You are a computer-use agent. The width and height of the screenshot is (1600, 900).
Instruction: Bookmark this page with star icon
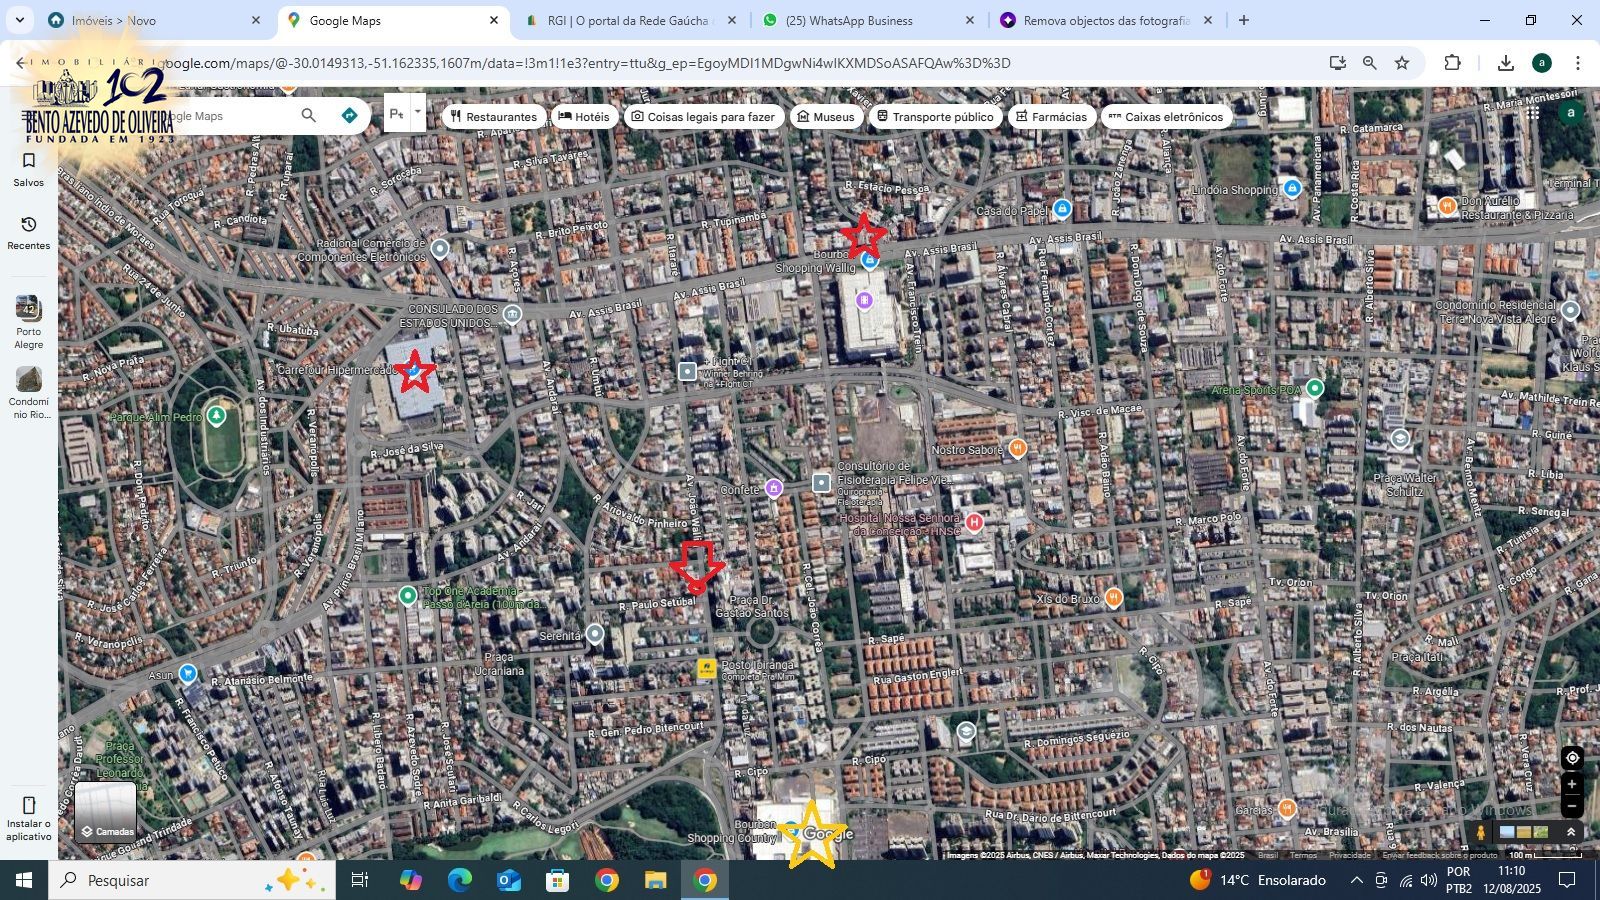1402,63
